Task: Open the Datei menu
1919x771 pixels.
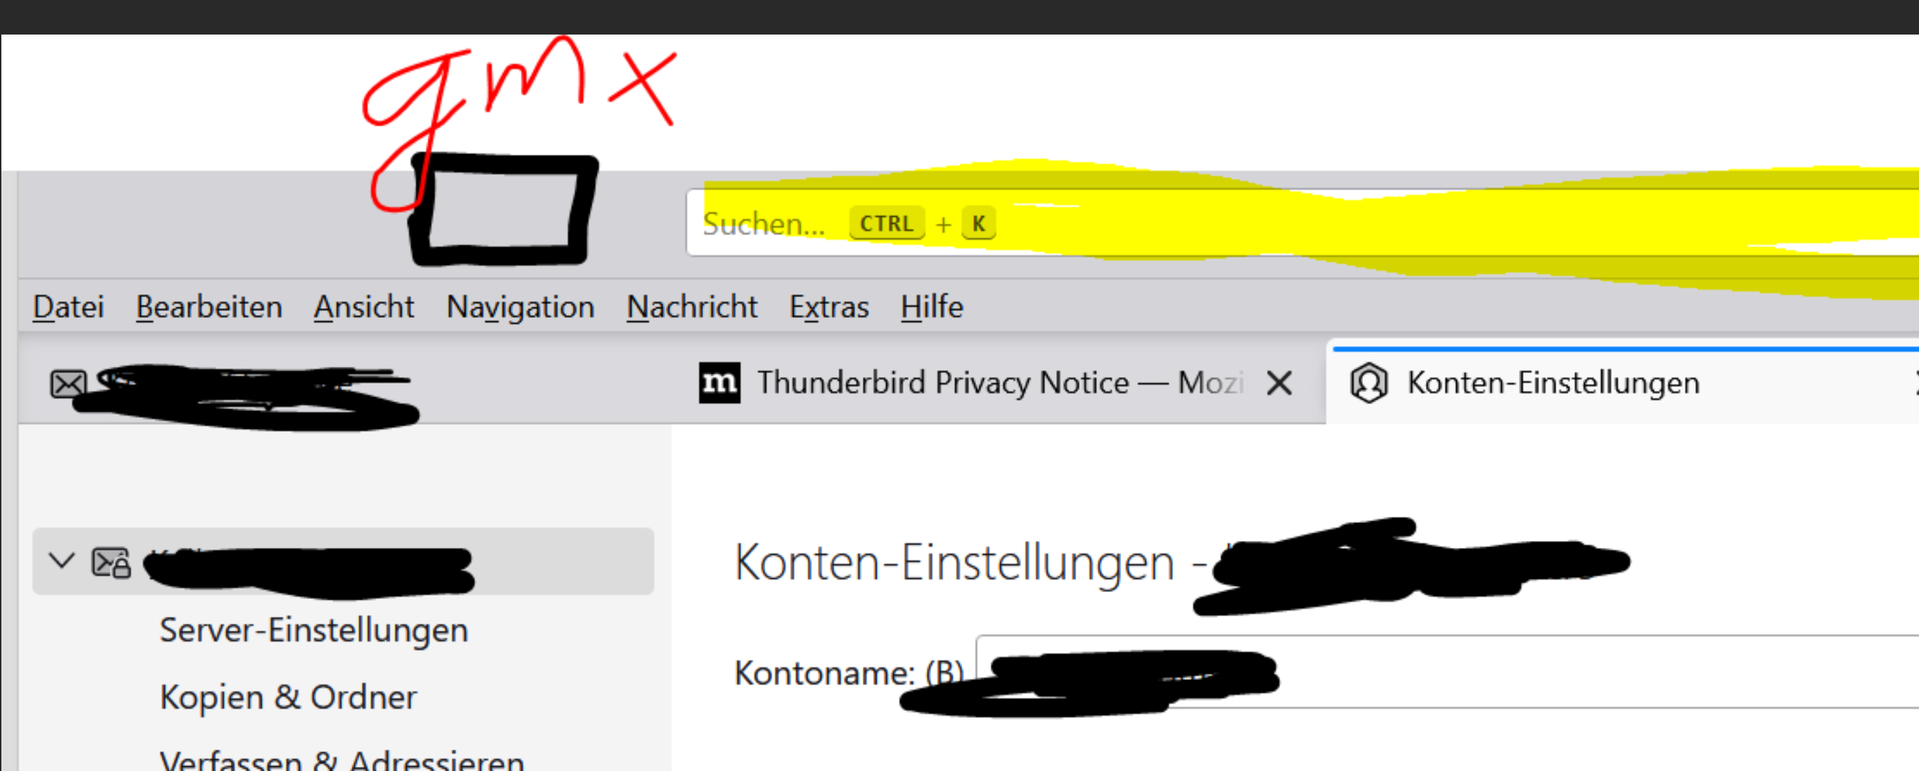Action: [68, 307]
